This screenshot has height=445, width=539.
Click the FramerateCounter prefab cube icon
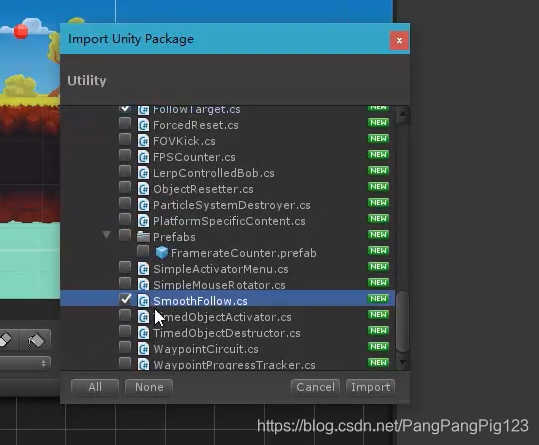(162, 253)
